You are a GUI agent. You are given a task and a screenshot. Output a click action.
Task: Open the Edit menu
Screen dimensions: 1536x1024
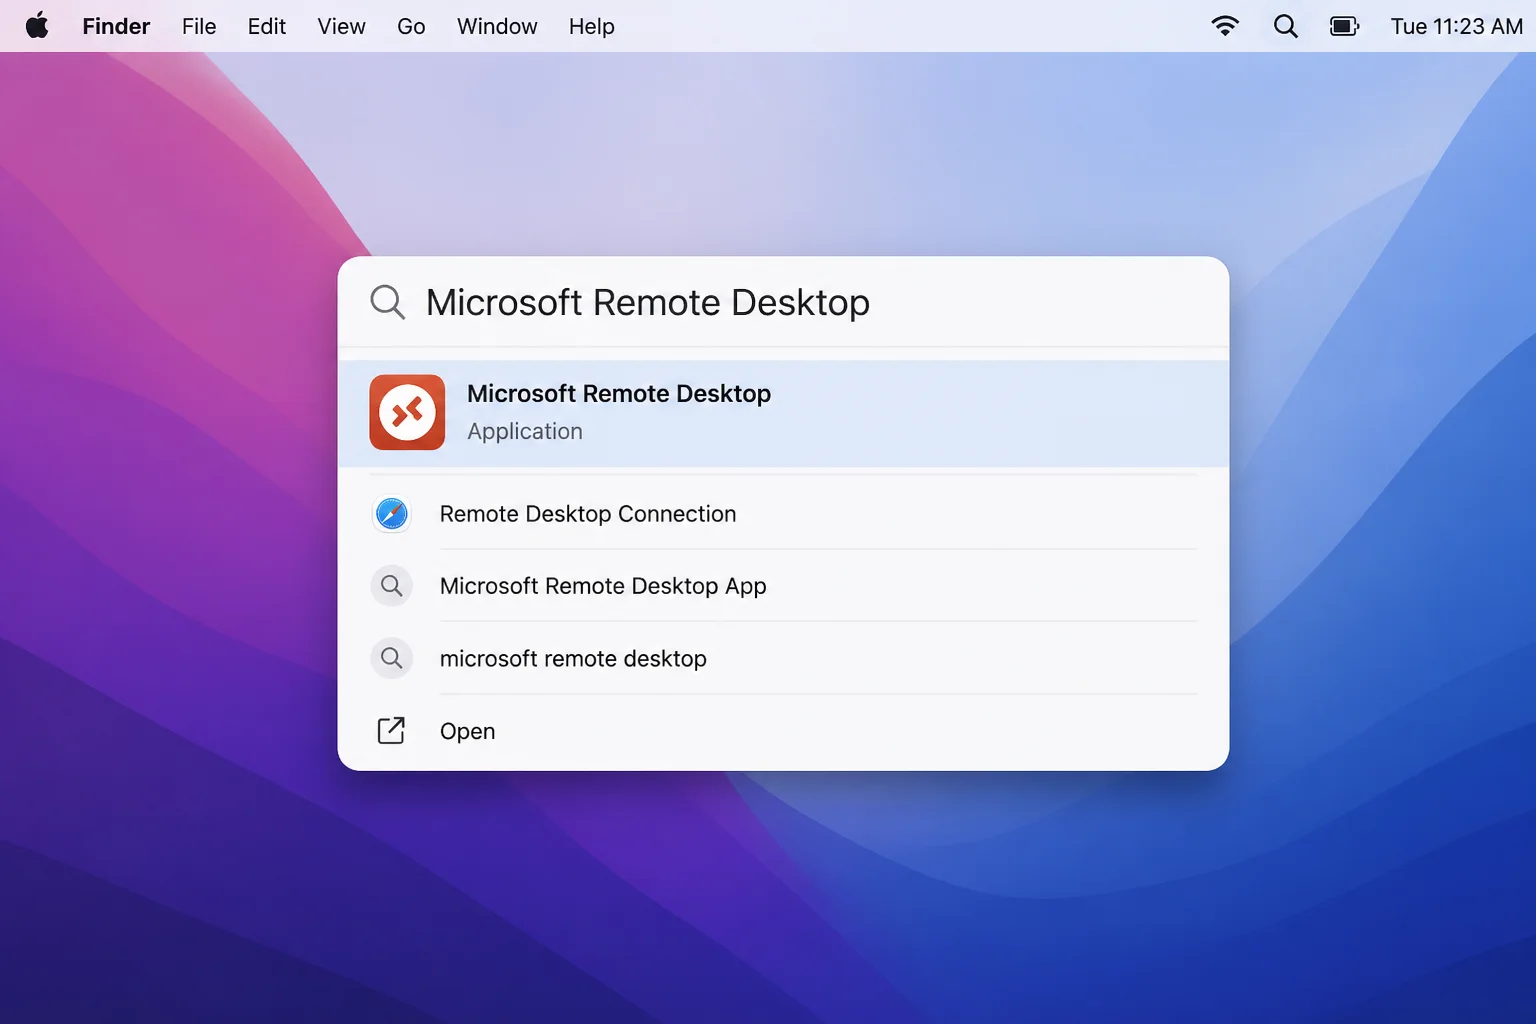(267, 26)
